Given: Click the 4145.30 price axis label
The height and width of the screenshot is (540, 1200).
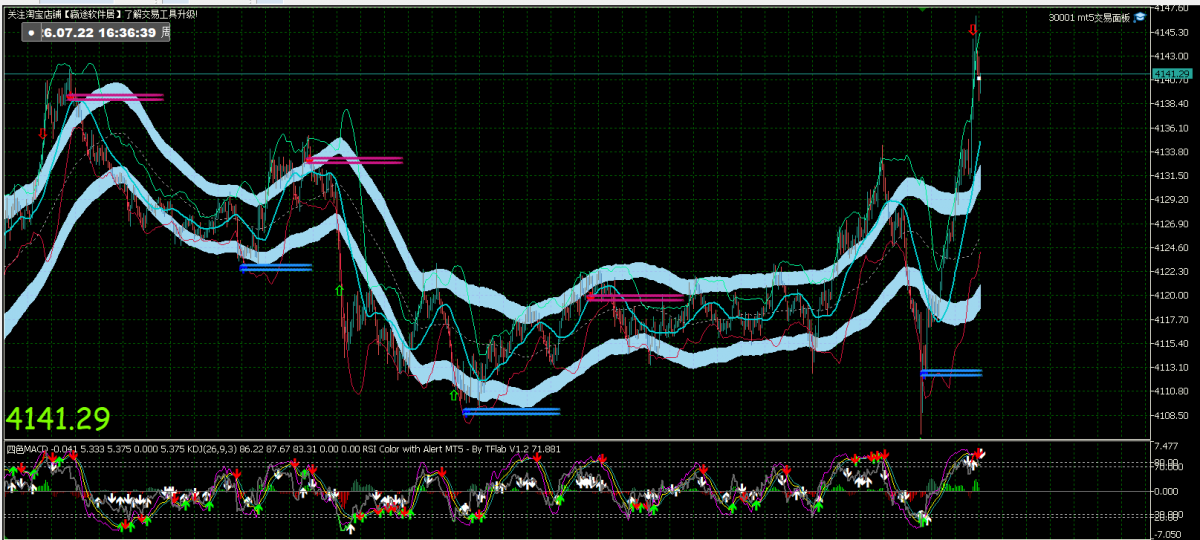Looking at the screenshot, I should click(1172, 32).
